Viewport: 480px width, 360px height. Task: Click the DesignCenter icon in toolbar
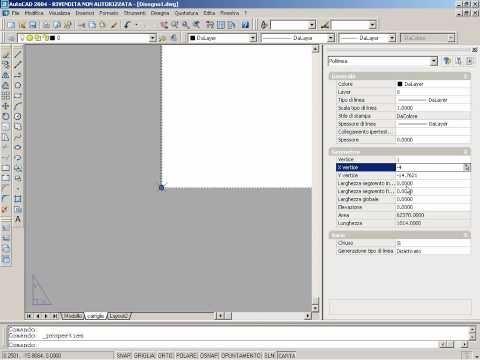(221, 25)
